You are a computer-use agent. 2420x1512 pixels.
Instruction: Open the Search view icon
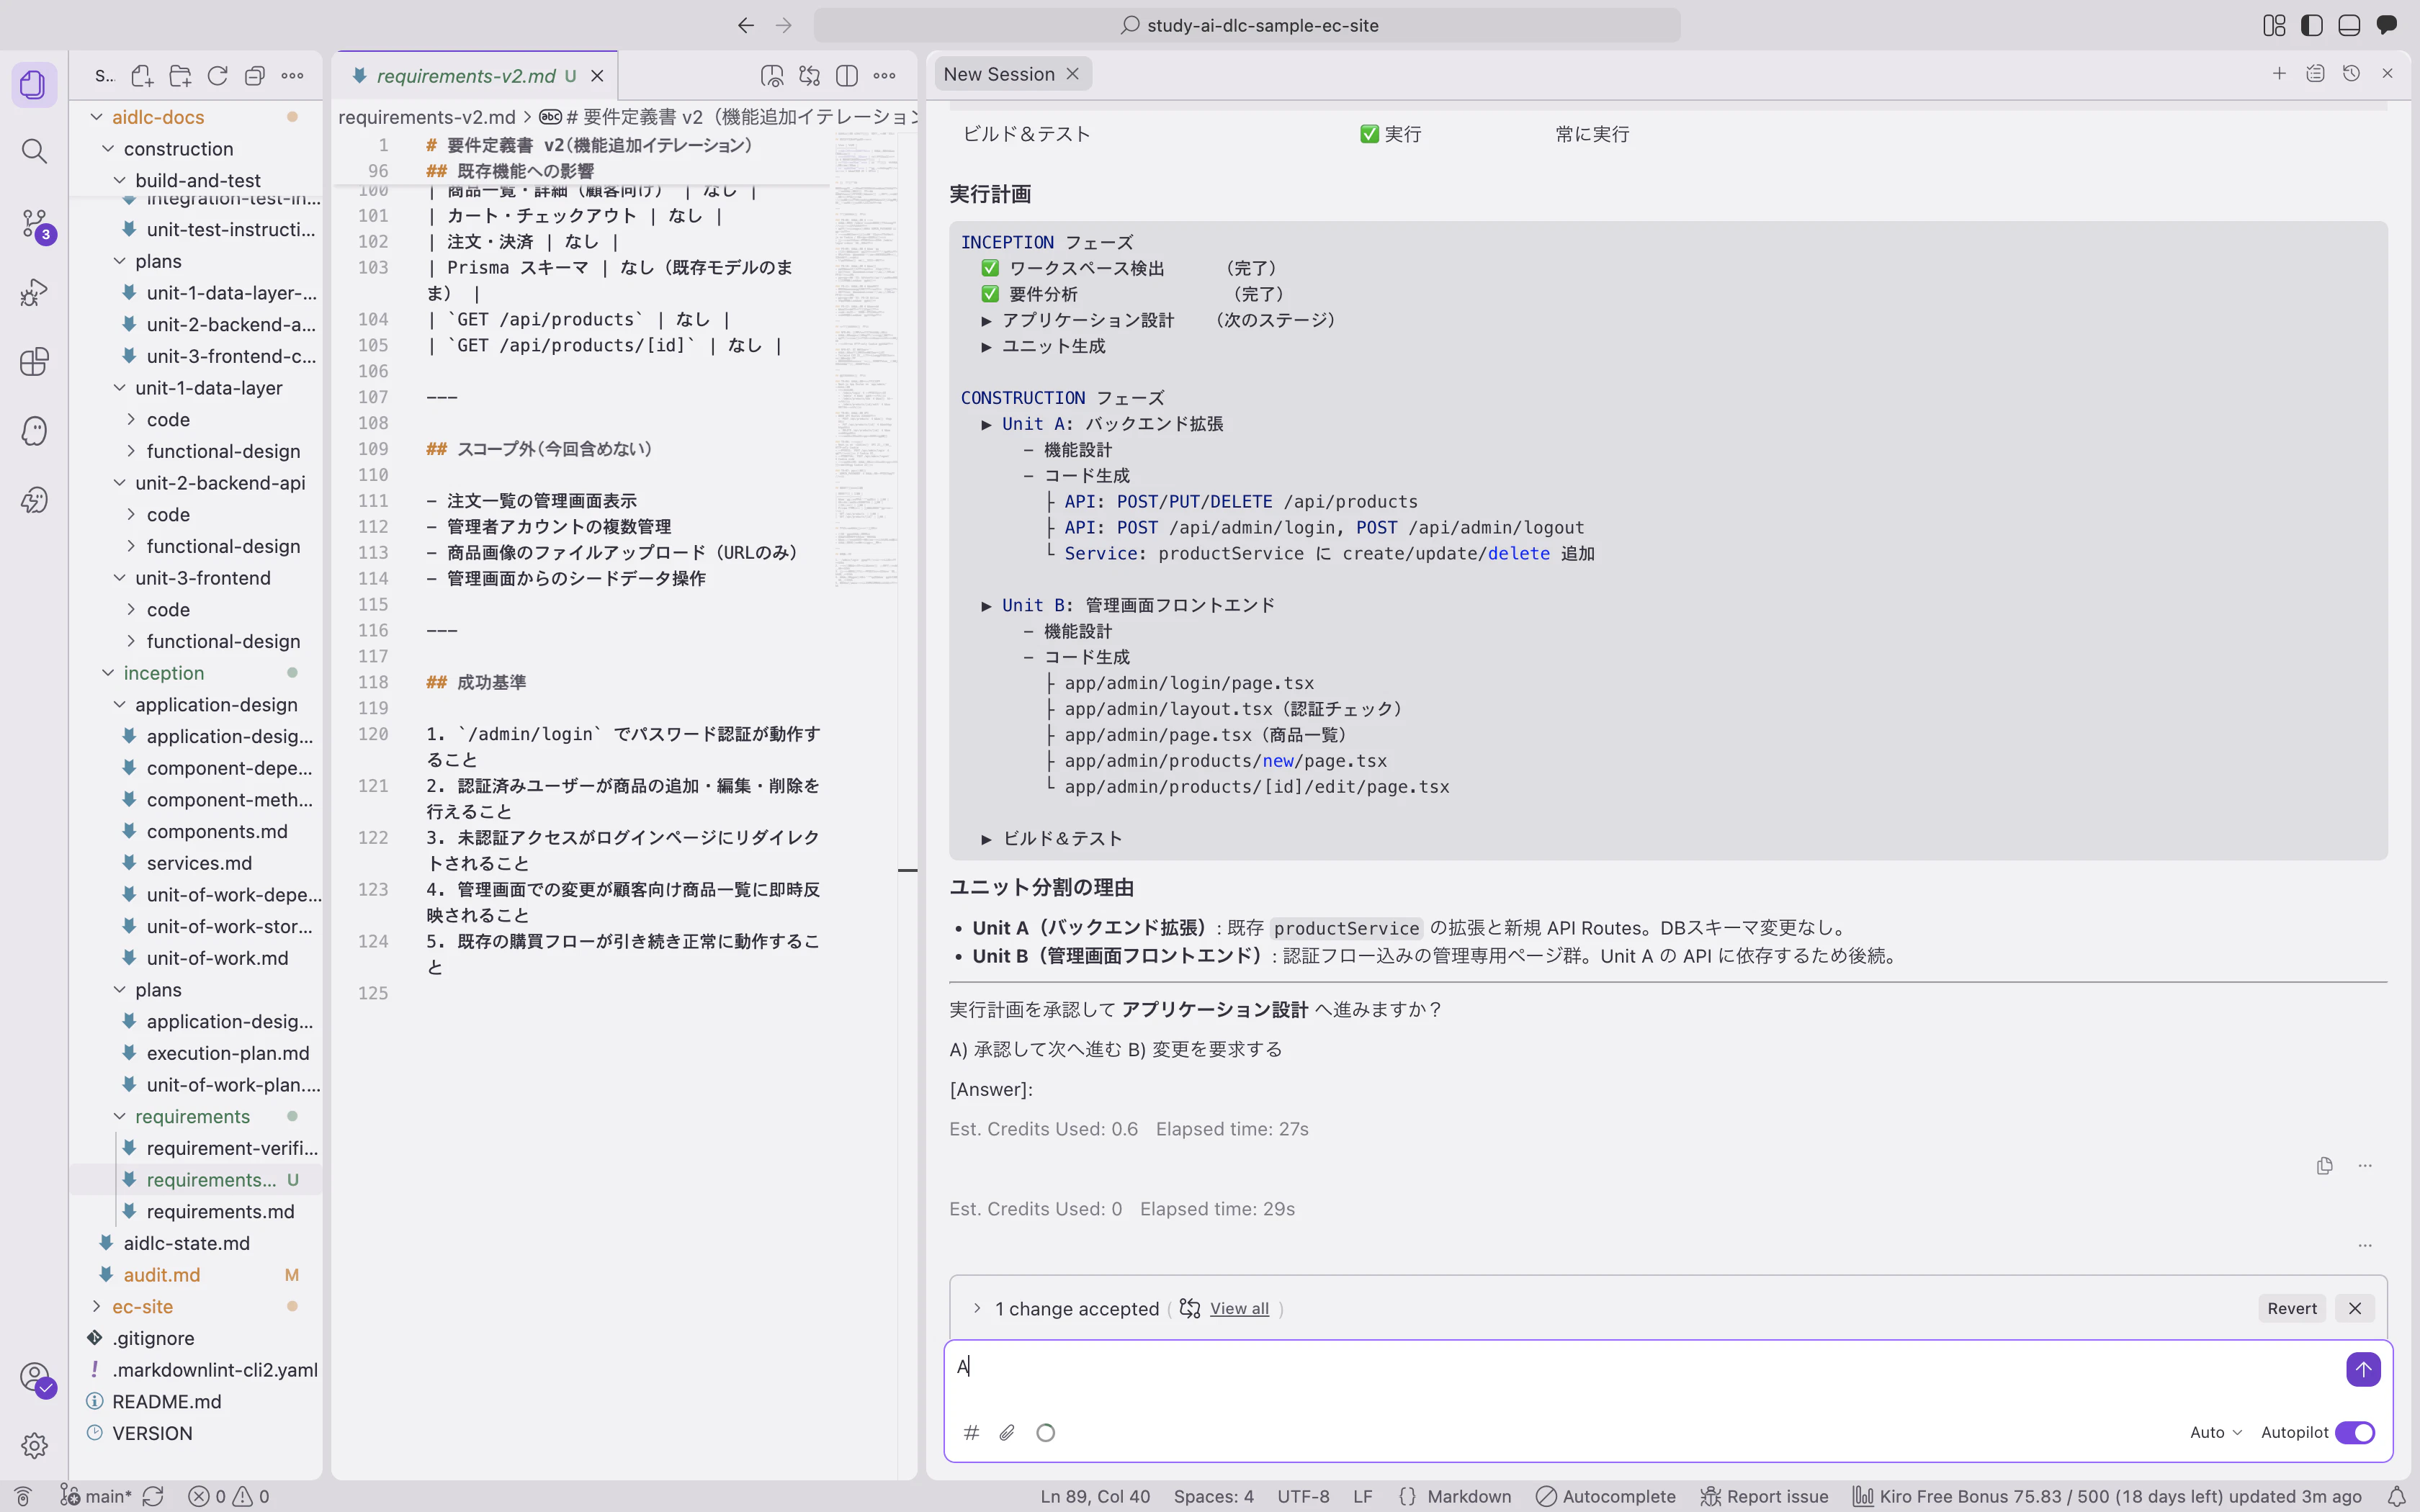[34, 151]
